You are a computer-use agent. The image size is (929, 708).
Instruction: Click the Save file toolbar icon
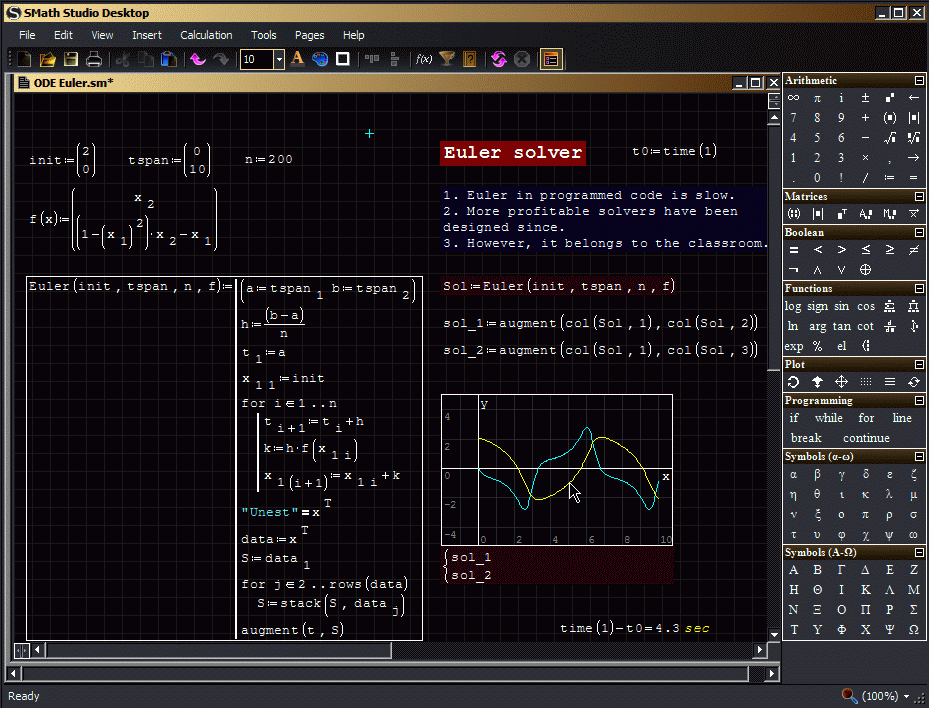pos(71,59)
